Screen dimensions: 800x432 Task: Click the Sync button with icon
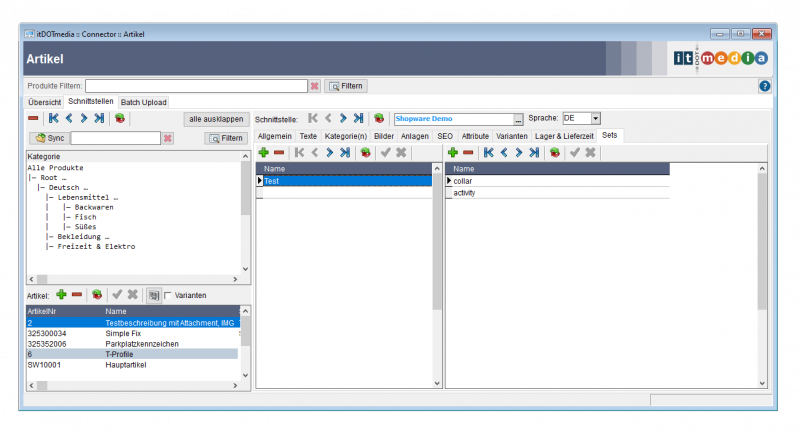tap(49, 138)
